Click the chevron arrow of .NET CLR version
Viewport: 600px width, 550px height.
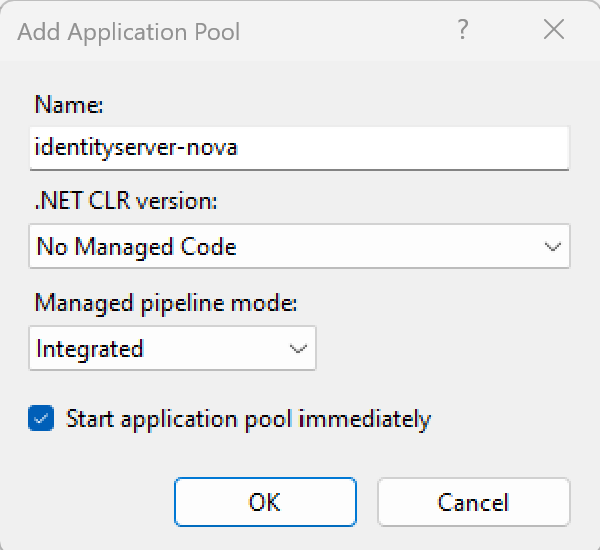(552, 247)
